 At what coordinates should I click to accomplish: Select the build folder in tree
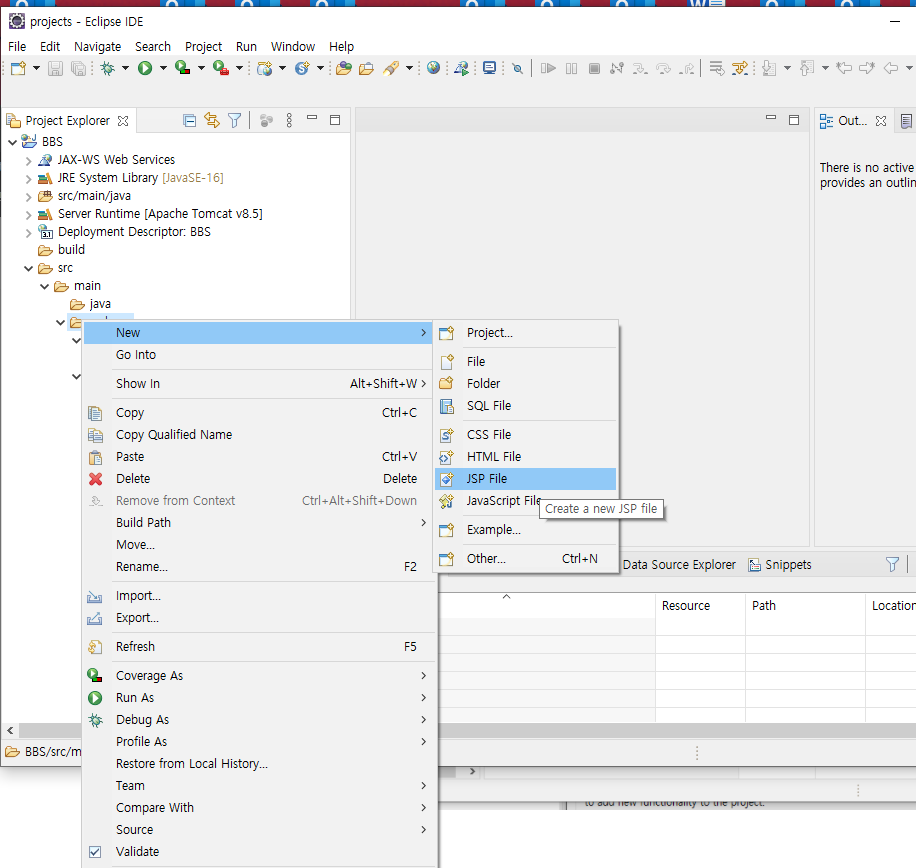[x=62, y=250]
